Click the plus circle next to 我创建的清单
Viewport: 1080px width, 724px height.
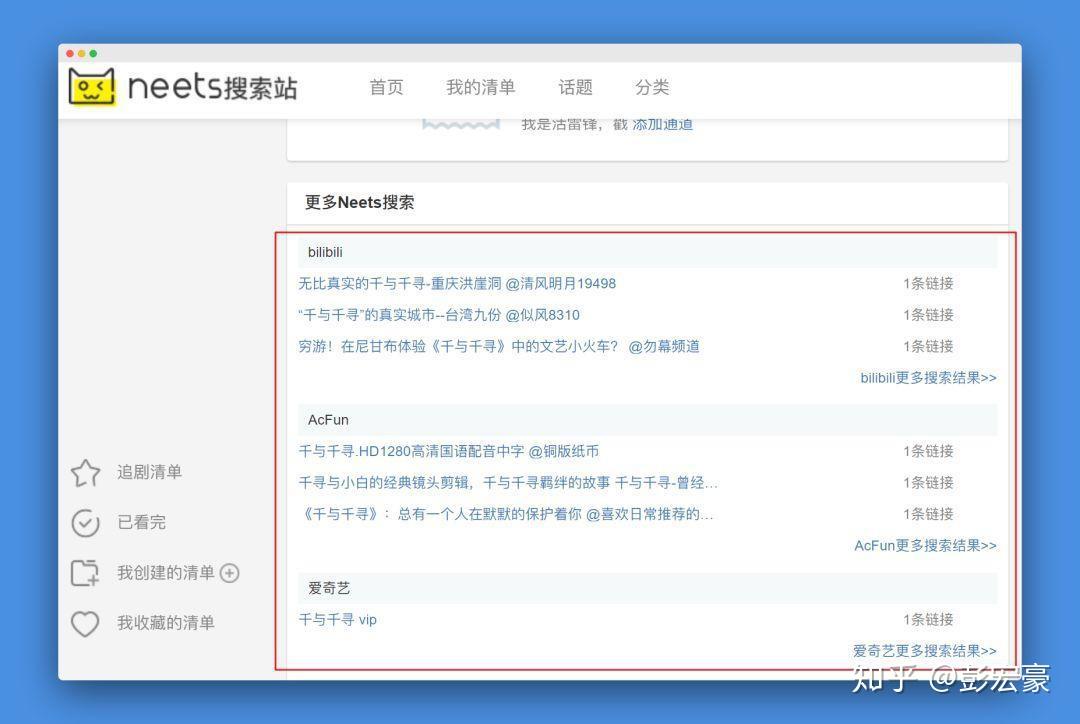coord(229,573)
